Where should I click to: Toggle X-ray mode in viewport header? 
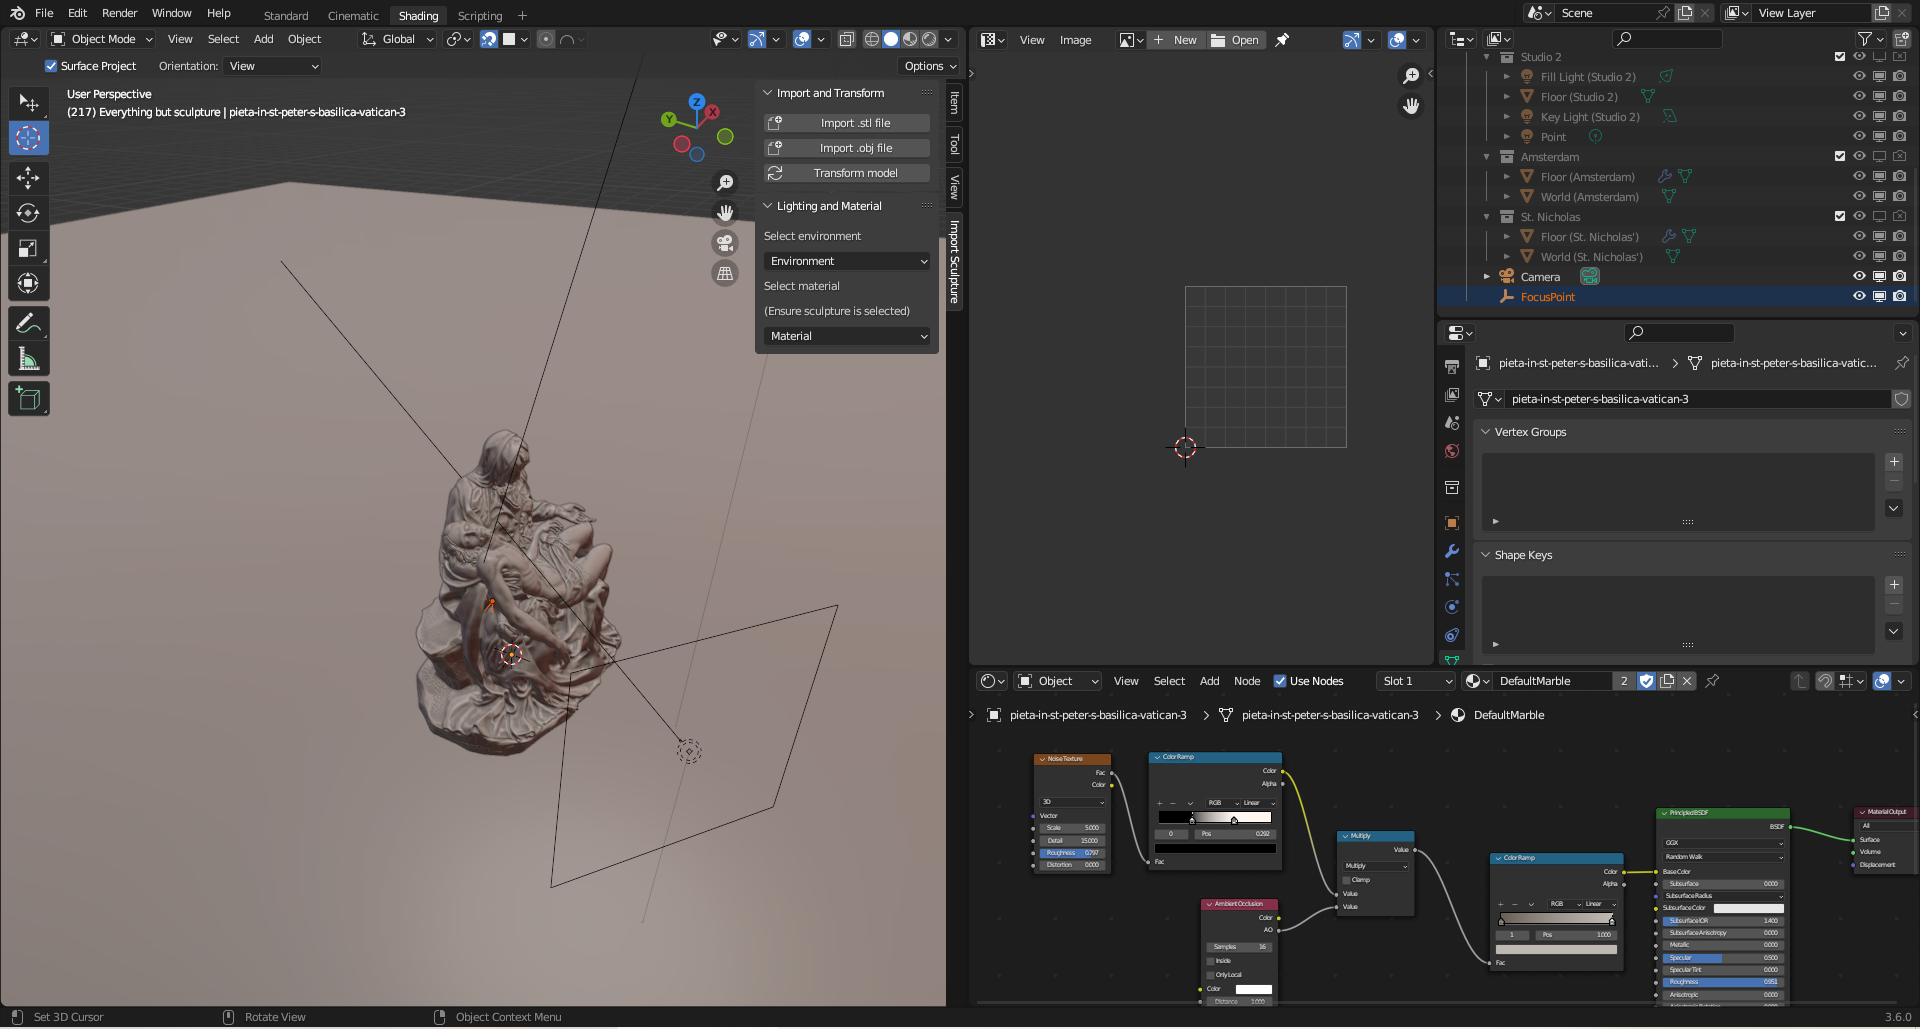point(846,39)
